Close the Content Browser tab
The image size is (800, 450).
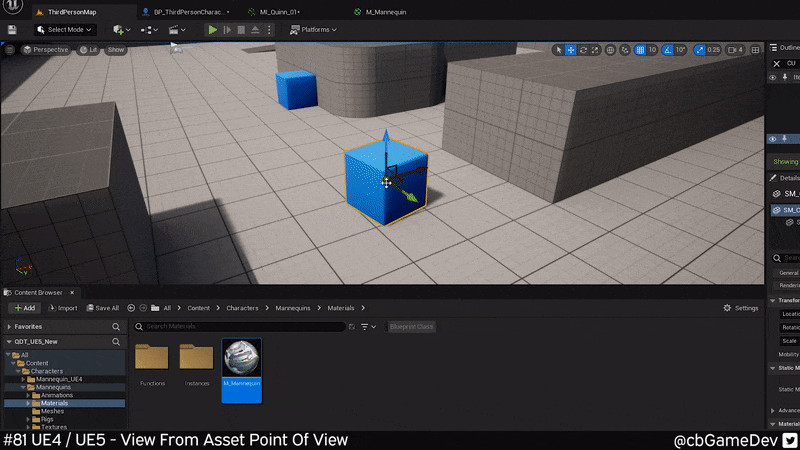click(72, 292)
